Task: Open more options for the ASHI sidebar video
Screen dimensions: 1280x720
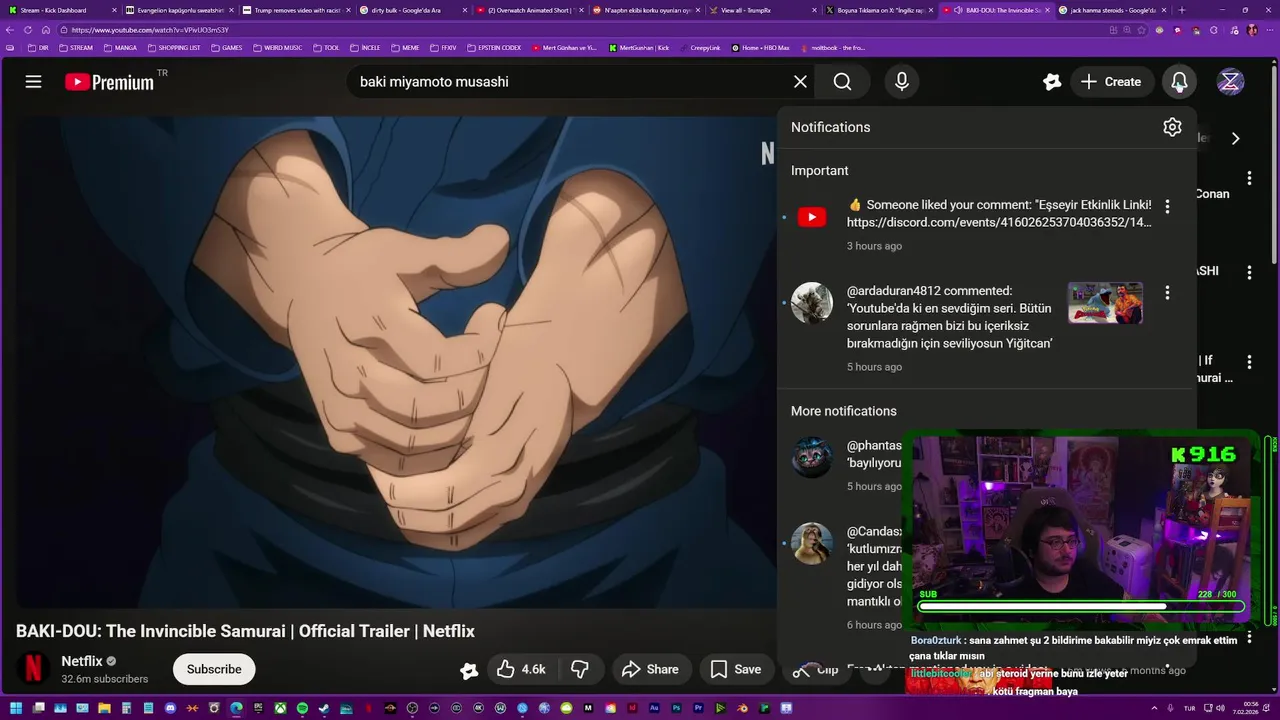Action: tap(1249, 272)
